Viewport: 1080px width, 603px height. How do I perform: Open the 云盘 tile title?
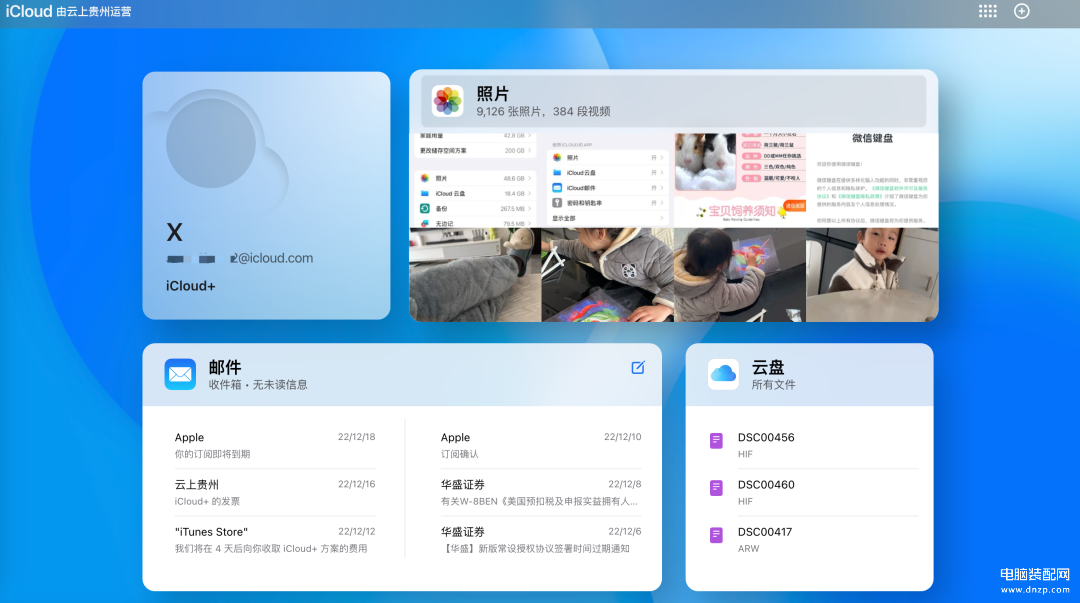768,367
